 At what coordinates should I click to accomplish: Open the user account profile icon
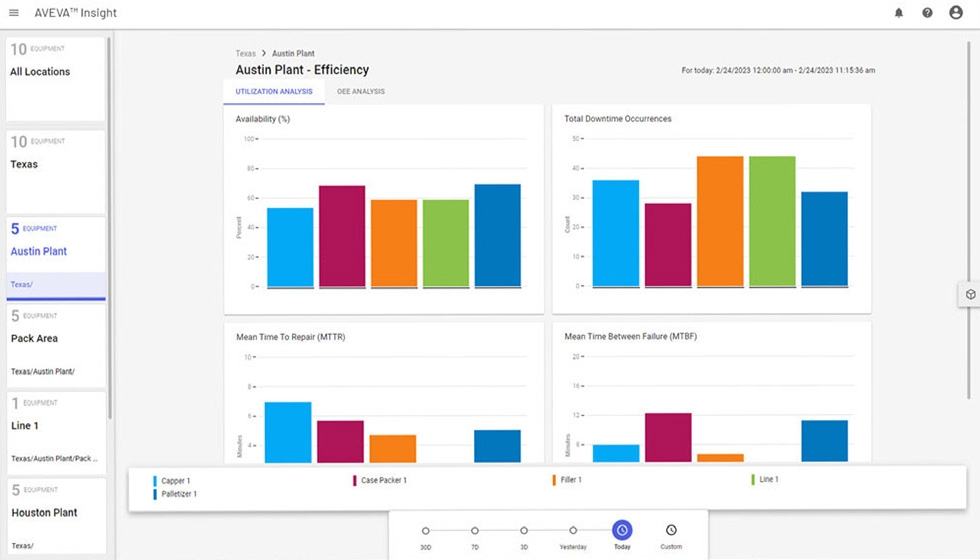pos(956,13)
